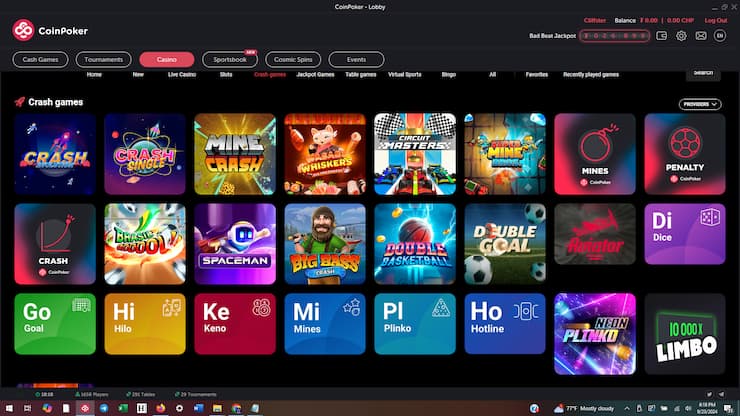This screenshot has width=740, height=416.
Task: Open the CoinPoker Crash graph tile
Action: 55,244
